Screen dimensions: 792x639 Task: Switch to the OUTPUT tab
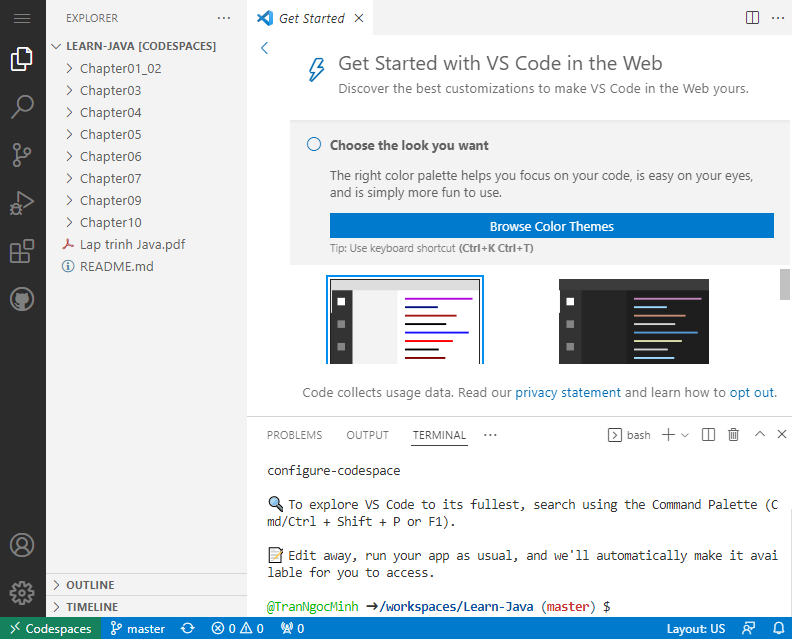367,435
